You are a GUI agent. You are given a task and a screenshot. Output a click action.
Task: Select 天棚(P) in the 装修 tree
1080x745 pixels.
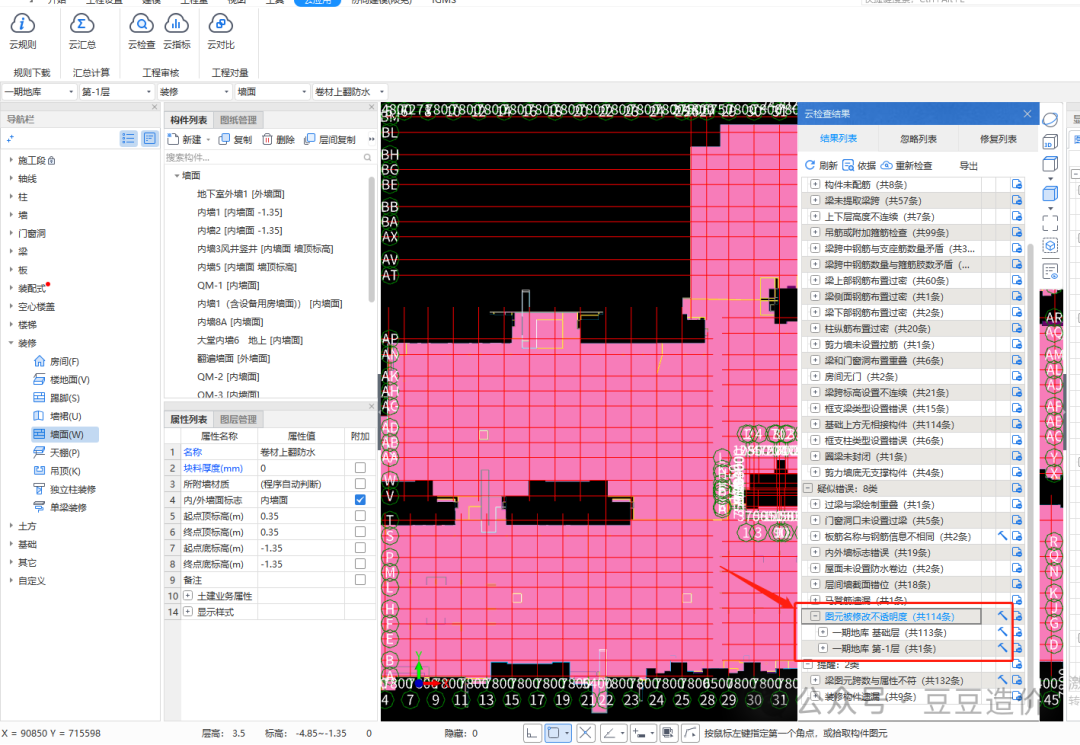pos(64,453)
